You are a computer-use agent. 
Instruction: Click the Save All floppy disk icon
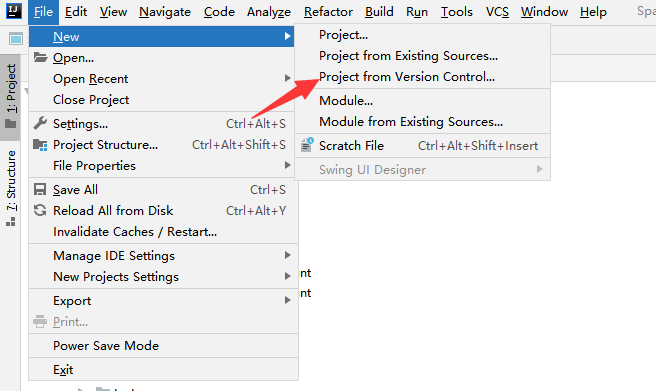40,189
